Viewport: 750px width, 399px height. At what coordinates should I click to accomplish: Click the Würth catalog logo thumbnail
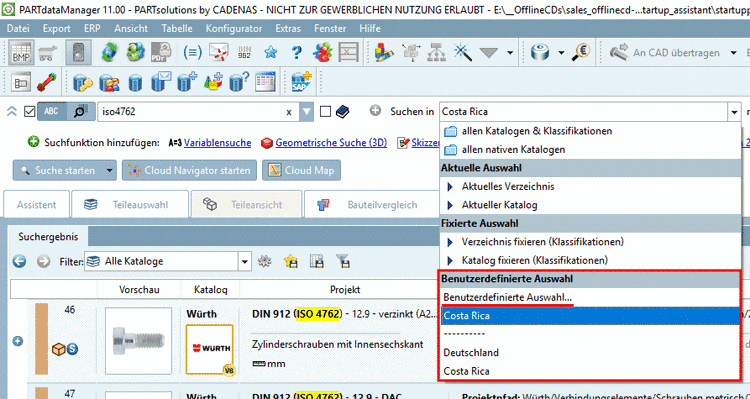(x=210, y=349)
